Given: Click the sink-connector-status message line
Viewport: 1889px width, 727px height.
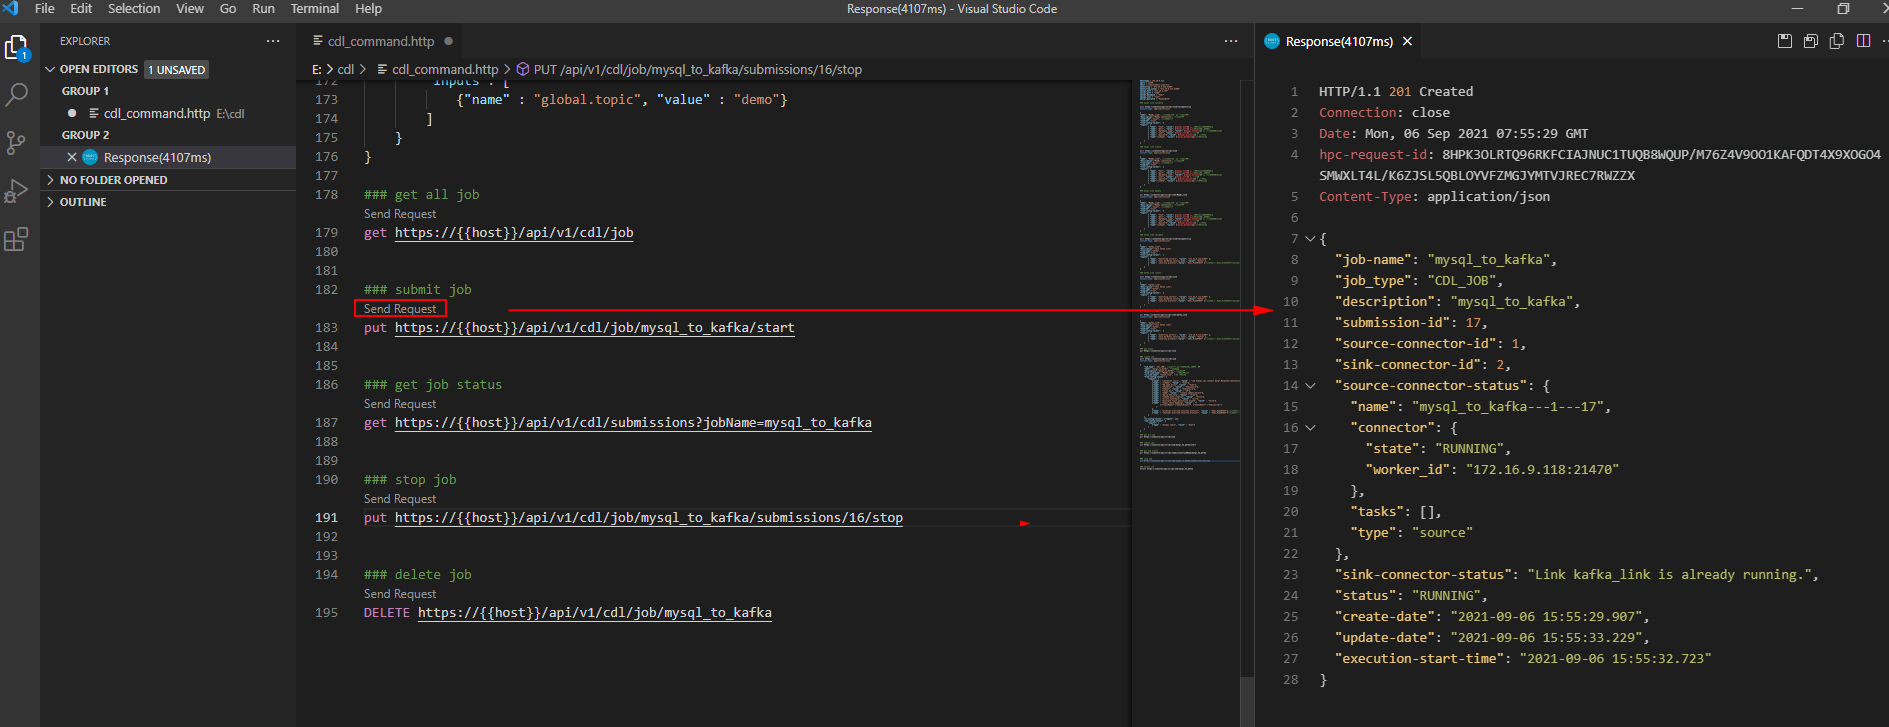Looking at the screenshot, I should point(1577,575).
